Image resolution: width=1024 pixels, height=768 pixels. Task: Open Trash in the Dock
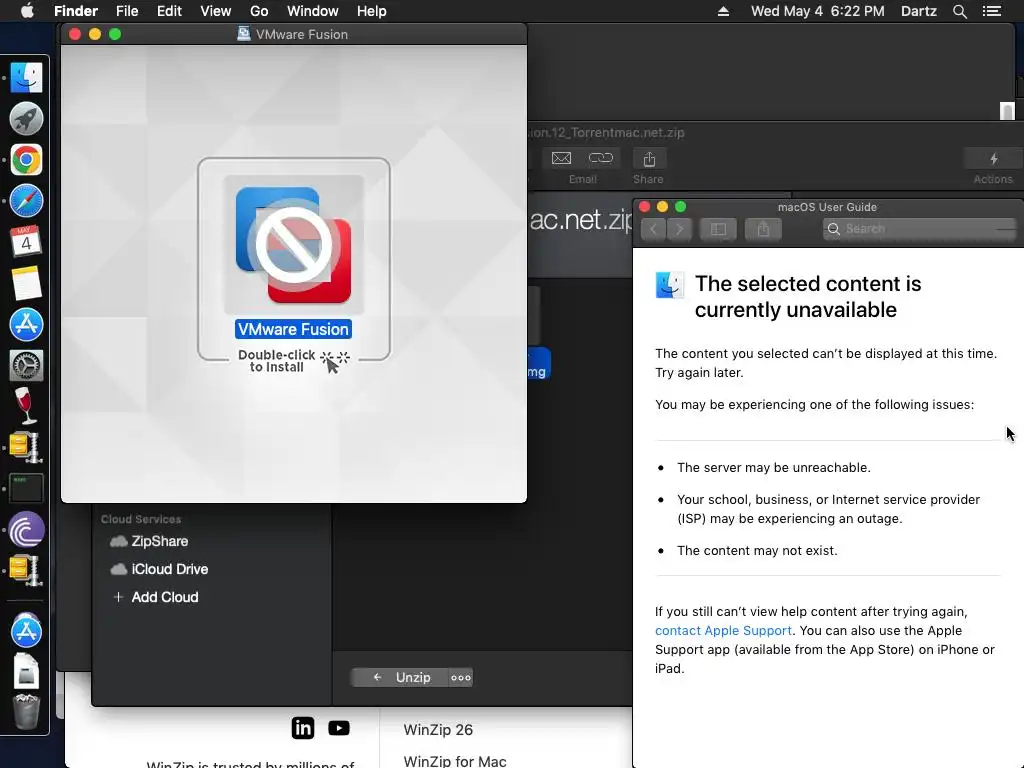[26, 711]
